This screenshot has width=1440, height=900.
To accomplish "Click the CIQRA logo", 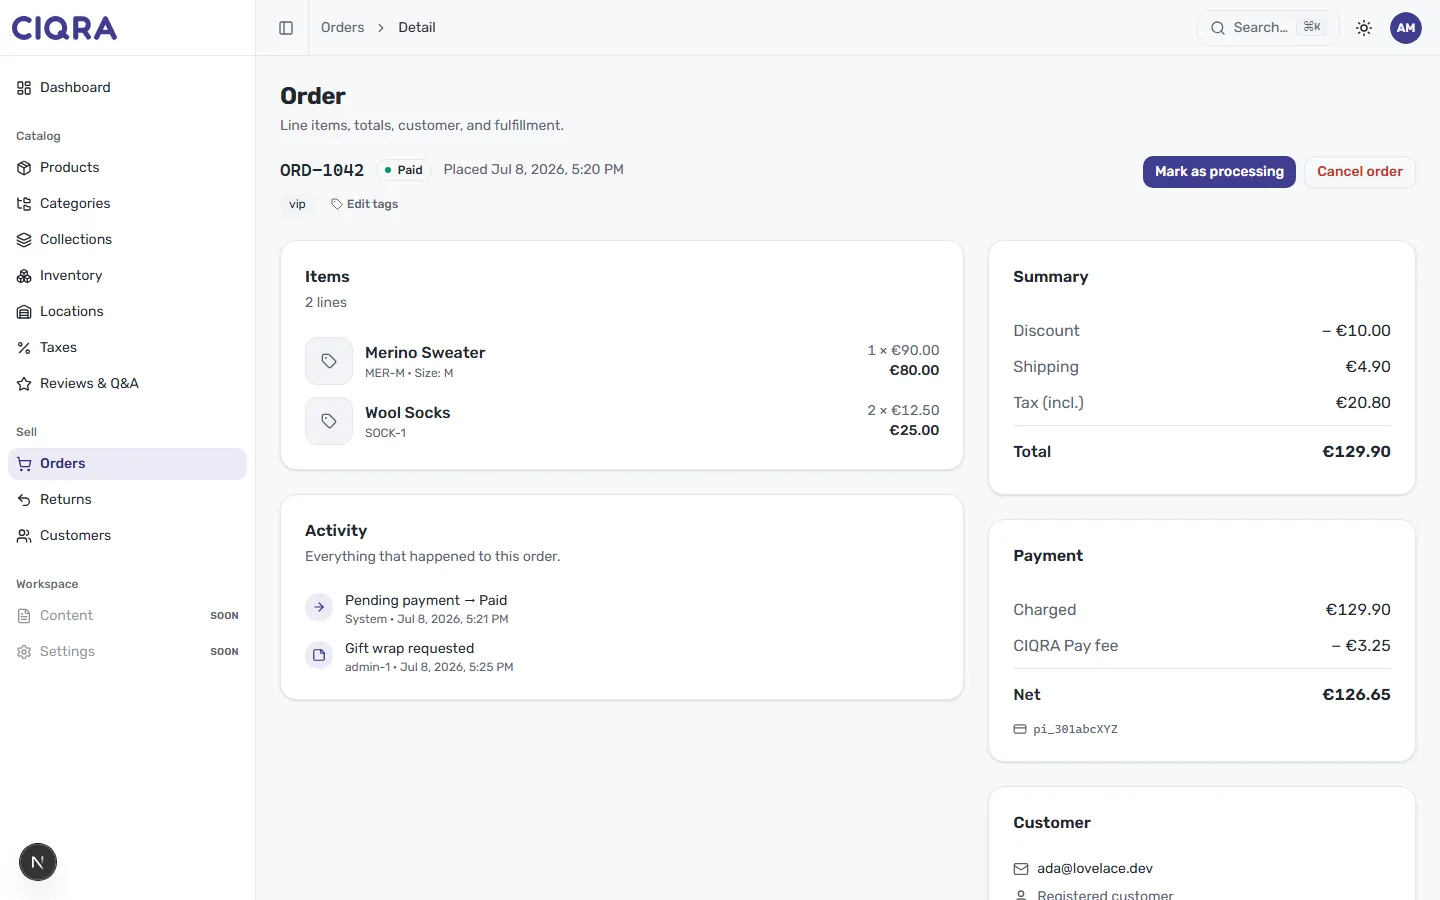I will pyautogui.click(x=64, y=28).
